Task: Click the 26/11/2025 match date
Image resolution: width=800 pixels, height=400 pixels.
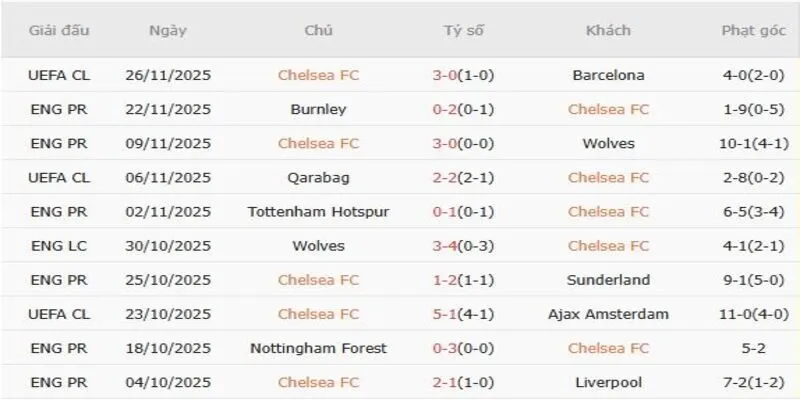Action: (167, 75)
